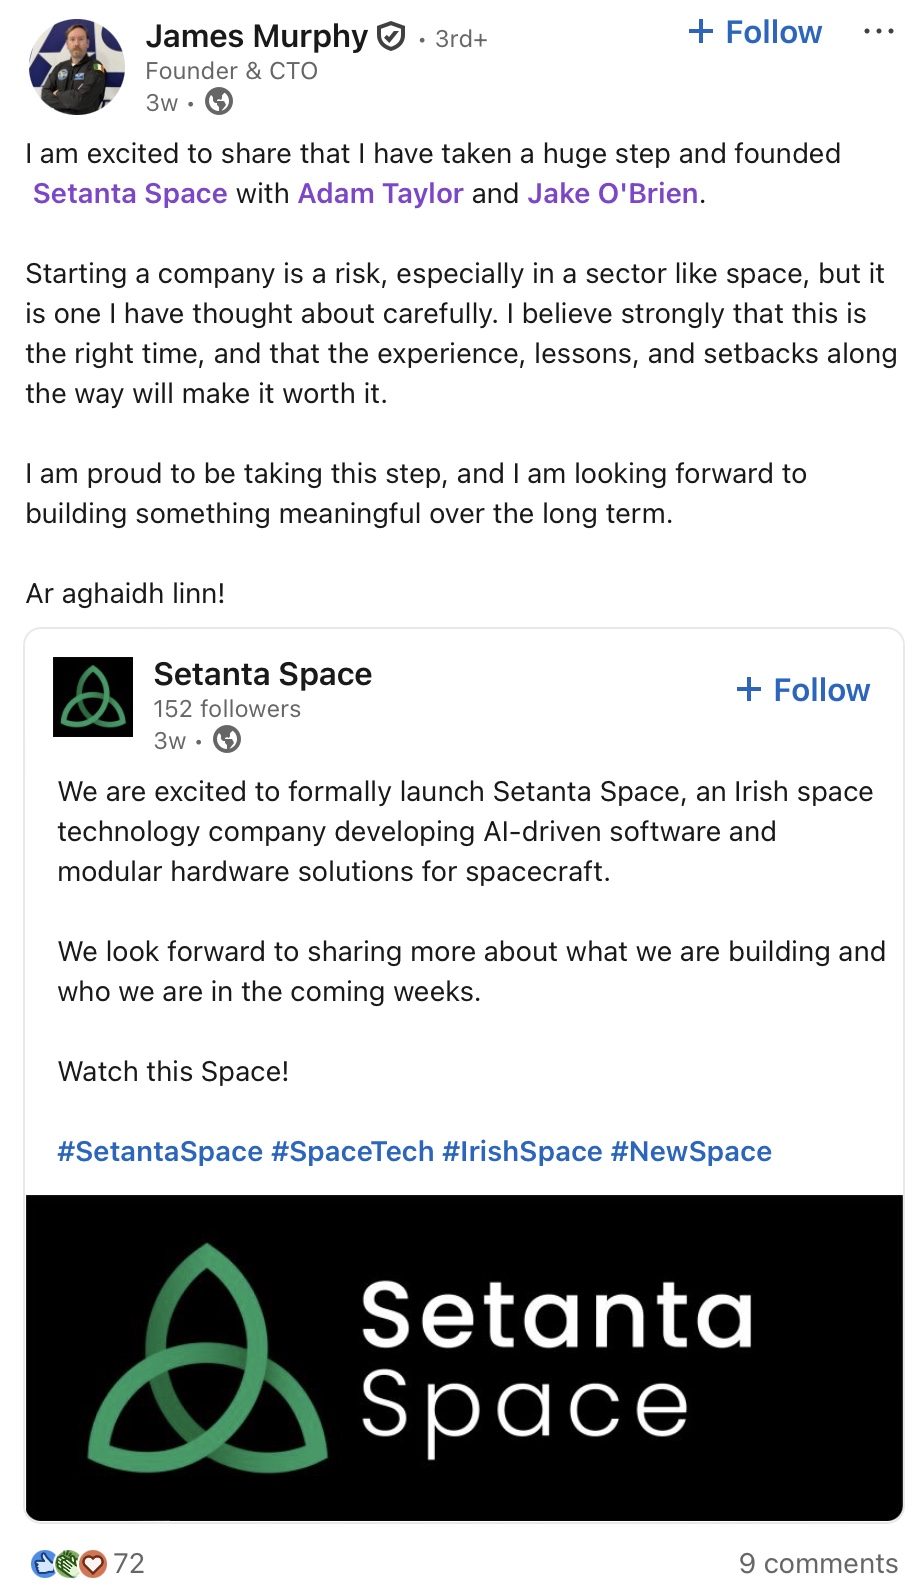Screen dimensions: 921x1593
Task: Click the verified badge beside James Murphy
Action: coord(390,38)
